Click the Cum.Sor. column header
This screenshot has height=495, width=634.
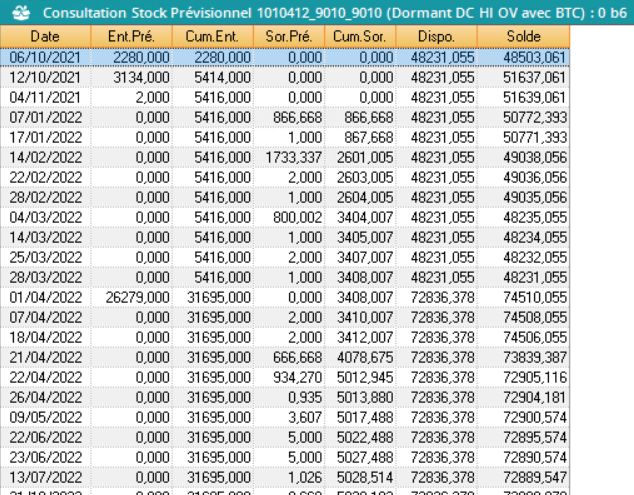[x=361, y=37]
